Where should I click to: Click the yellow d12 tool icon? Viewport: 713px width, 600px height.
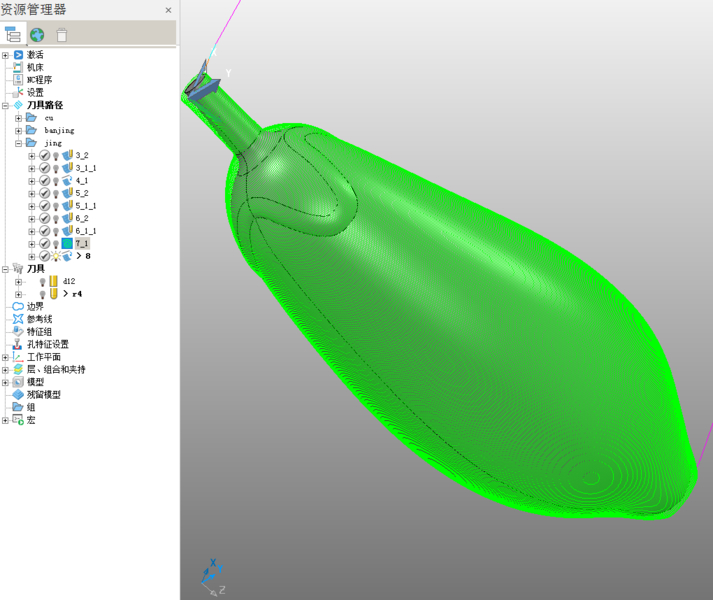pos(54,282)
